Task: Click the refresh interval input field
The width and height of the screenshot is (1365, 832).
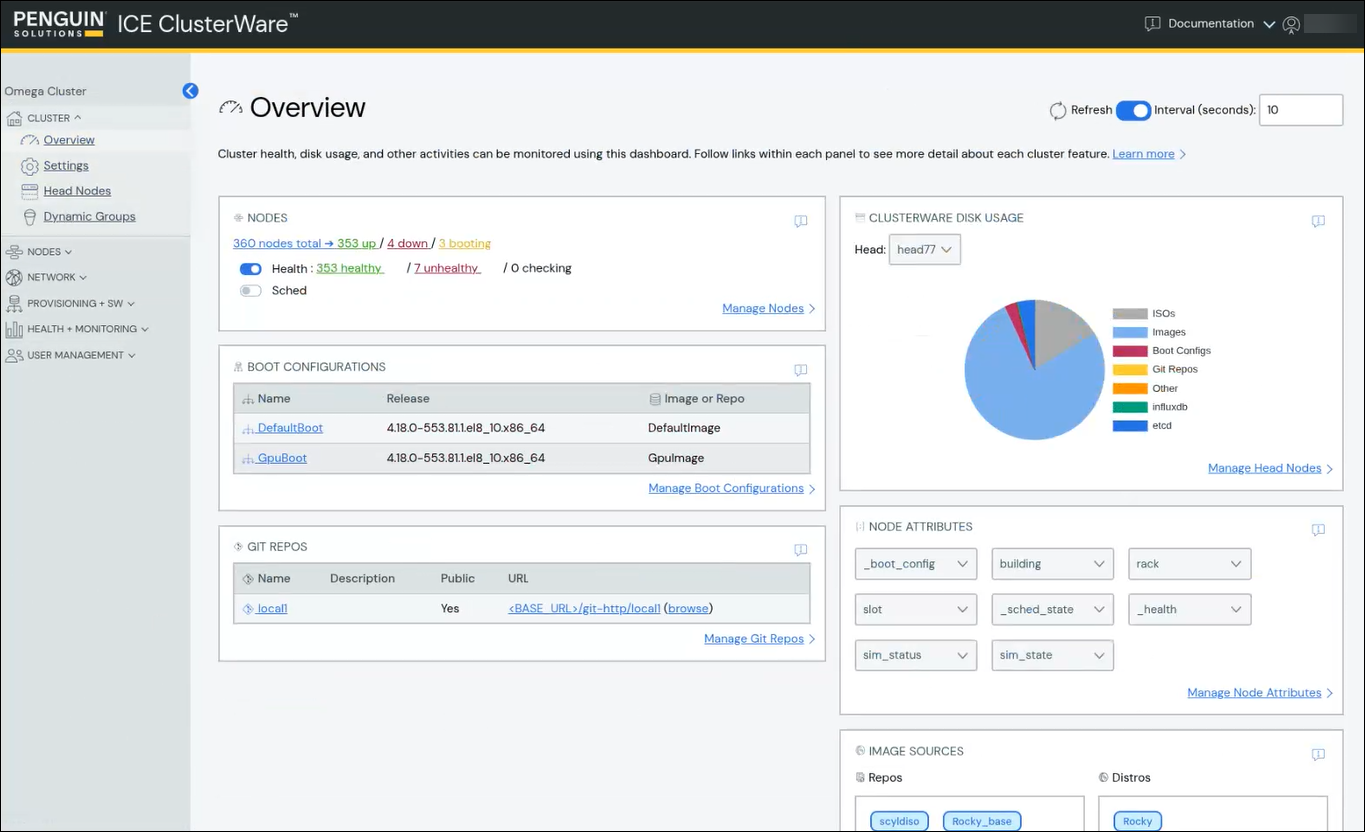Action: (x=1300, y=110)
